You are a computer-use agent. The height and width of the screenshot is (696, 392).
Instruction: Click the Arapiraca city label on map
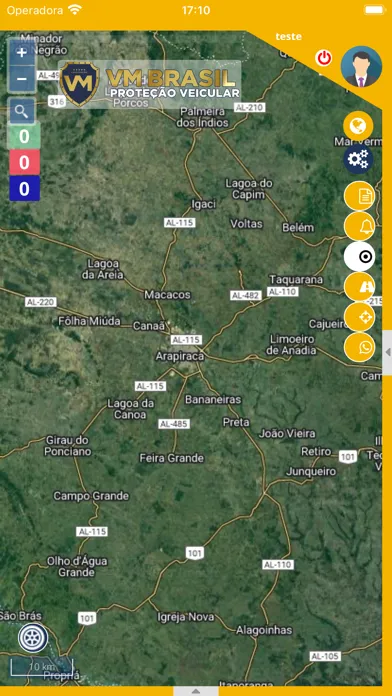click(x=180, y=356)
